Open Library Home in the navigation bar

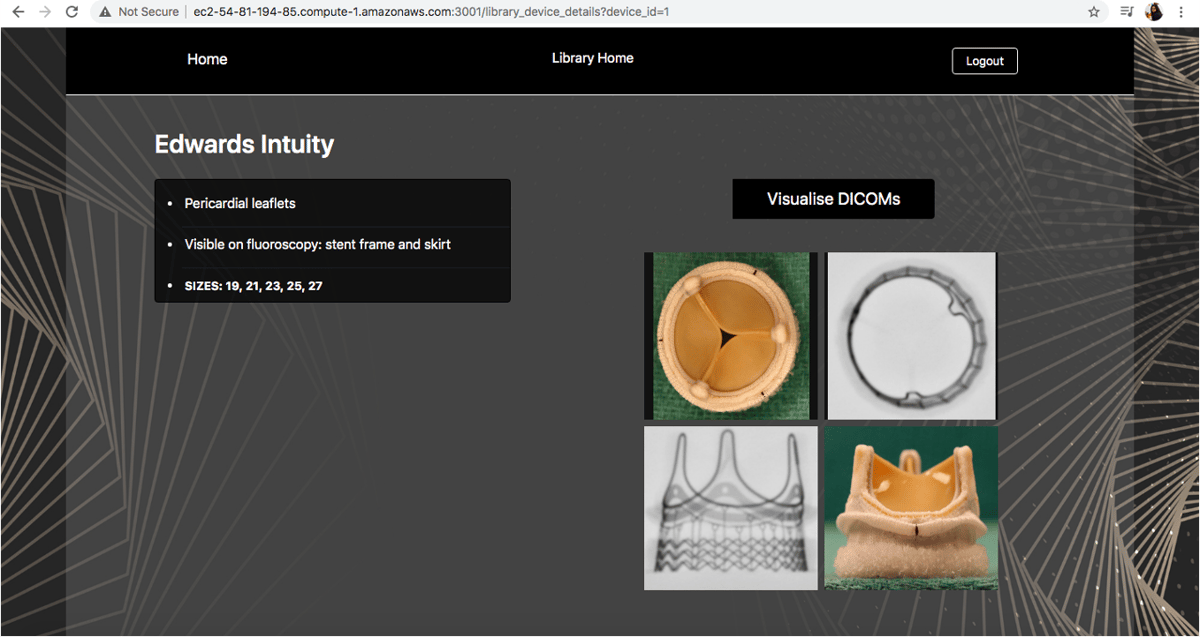[593, 58]
